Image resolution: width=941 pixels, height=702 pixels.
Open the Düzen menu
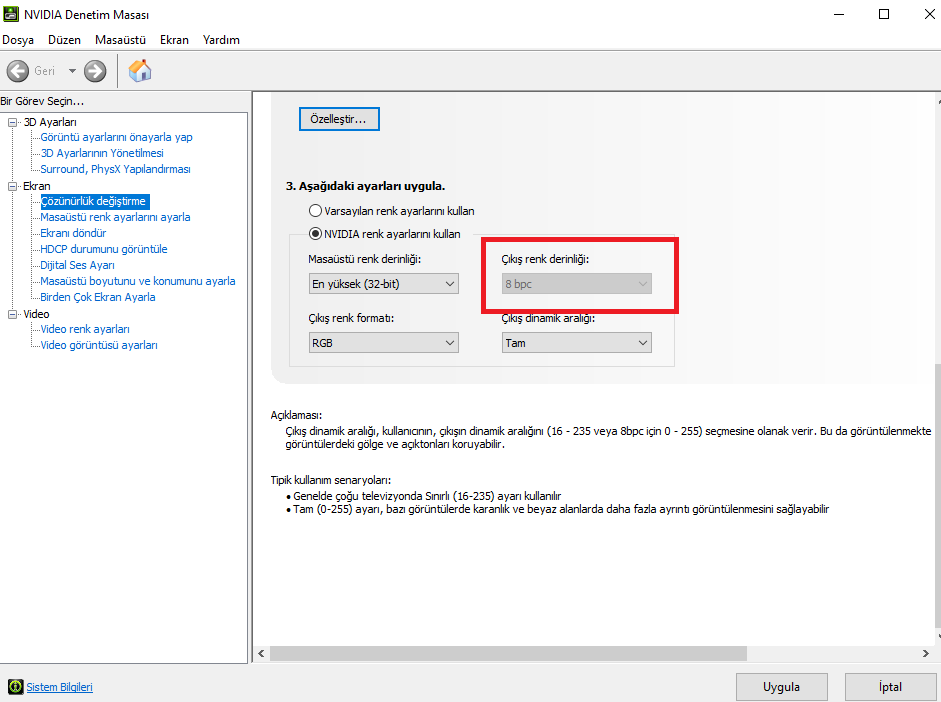click(x=64, y=40)
